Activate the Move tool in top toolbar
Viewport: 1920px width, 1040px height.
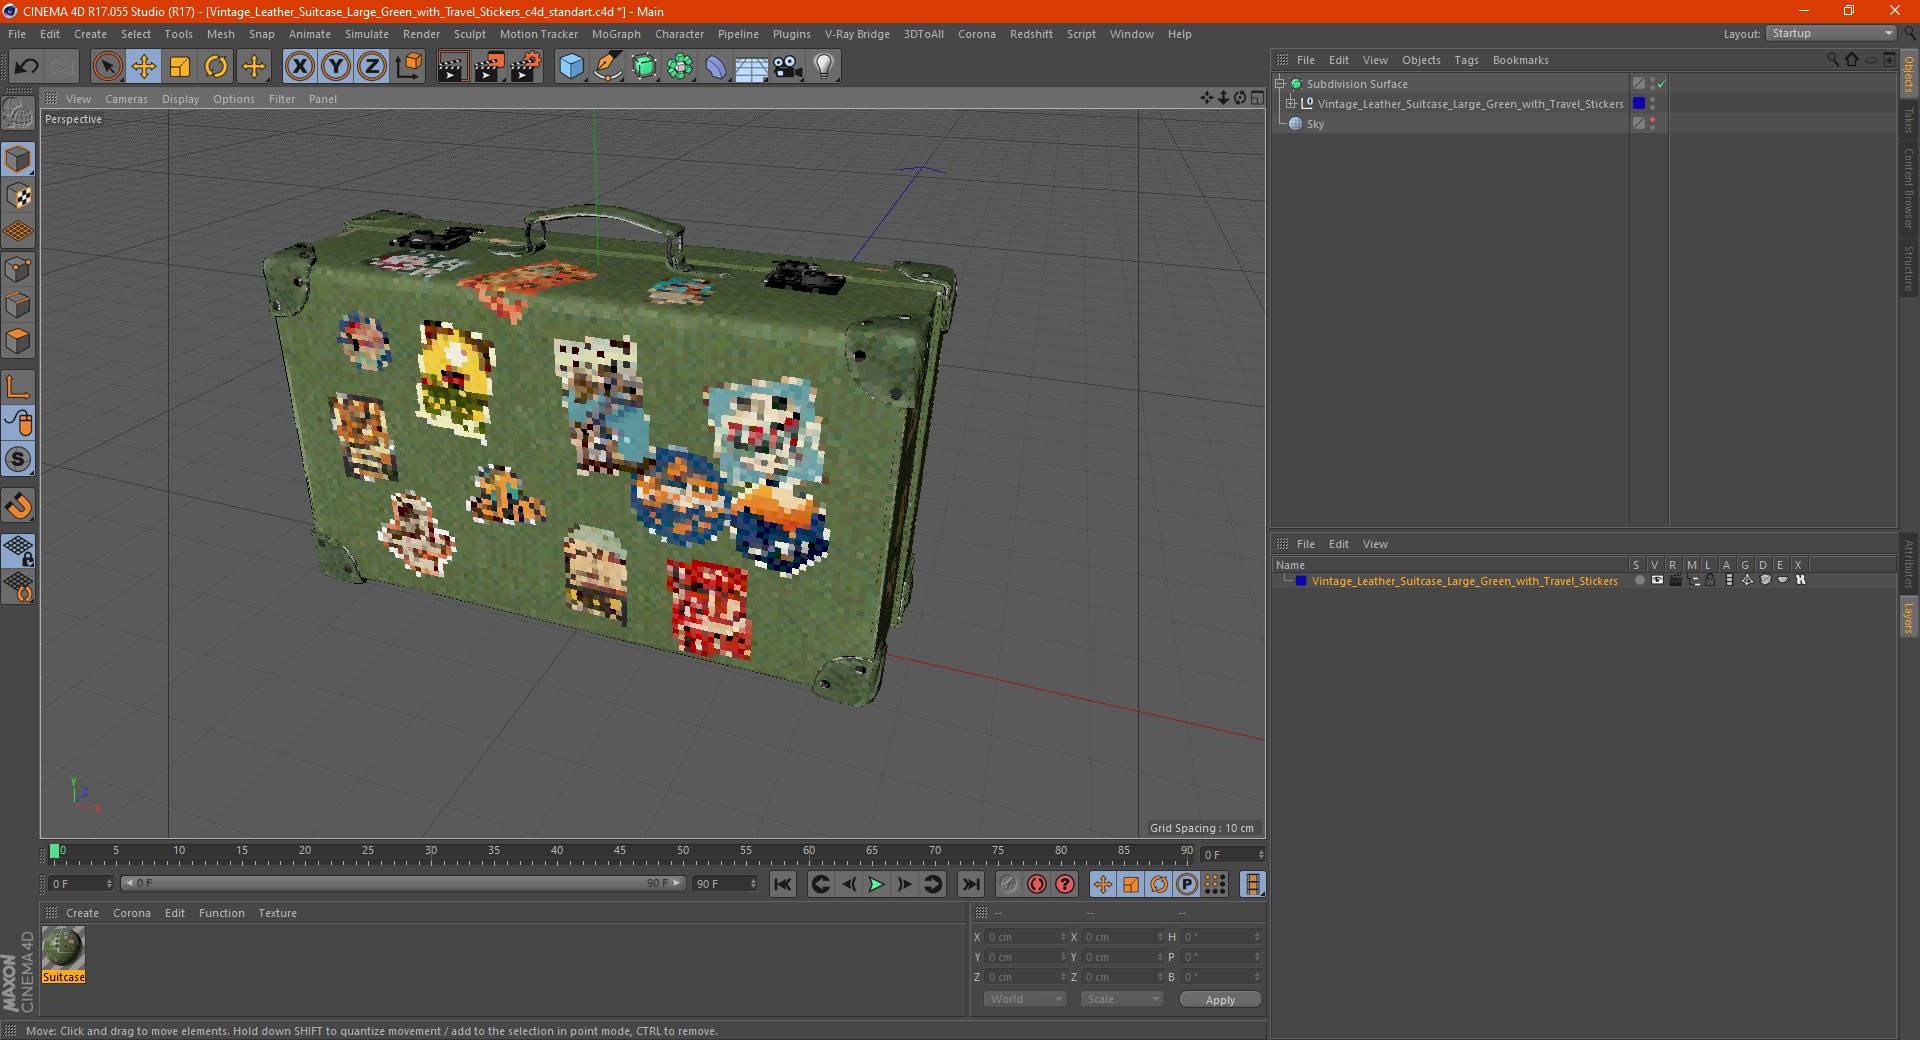click(x=144, y=67)
